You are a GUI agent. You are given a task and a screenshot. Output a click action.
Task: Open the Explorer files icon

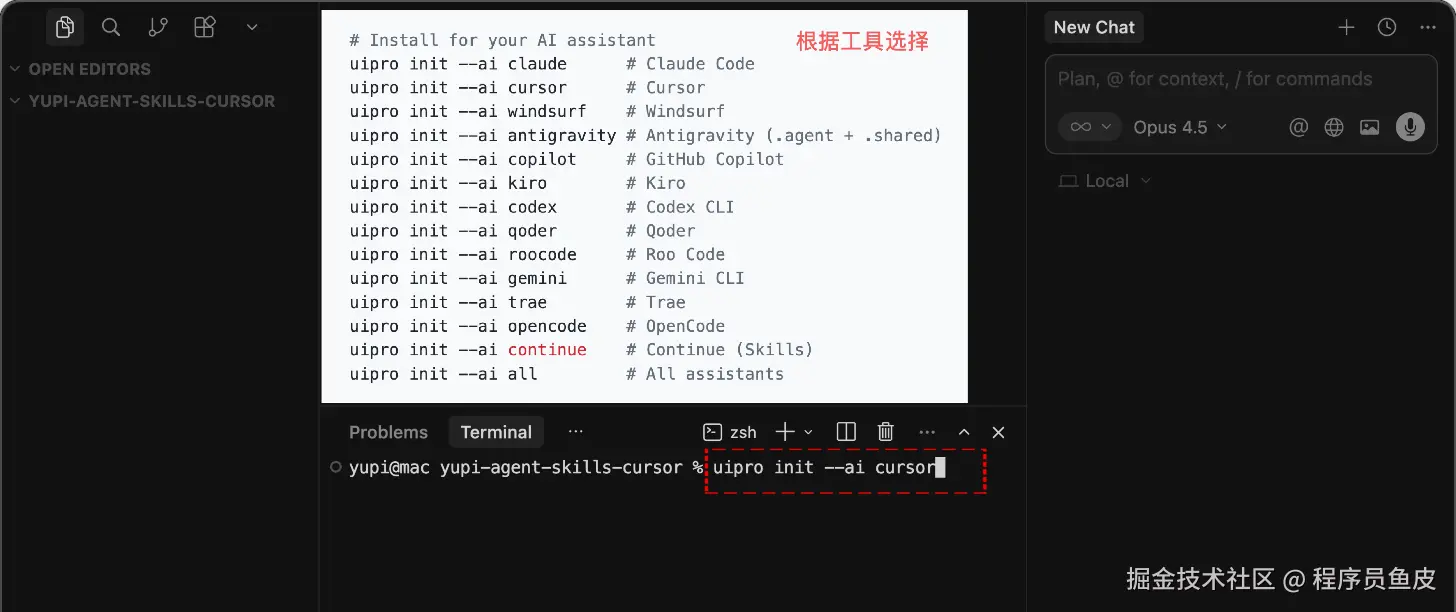pos(65,27)
